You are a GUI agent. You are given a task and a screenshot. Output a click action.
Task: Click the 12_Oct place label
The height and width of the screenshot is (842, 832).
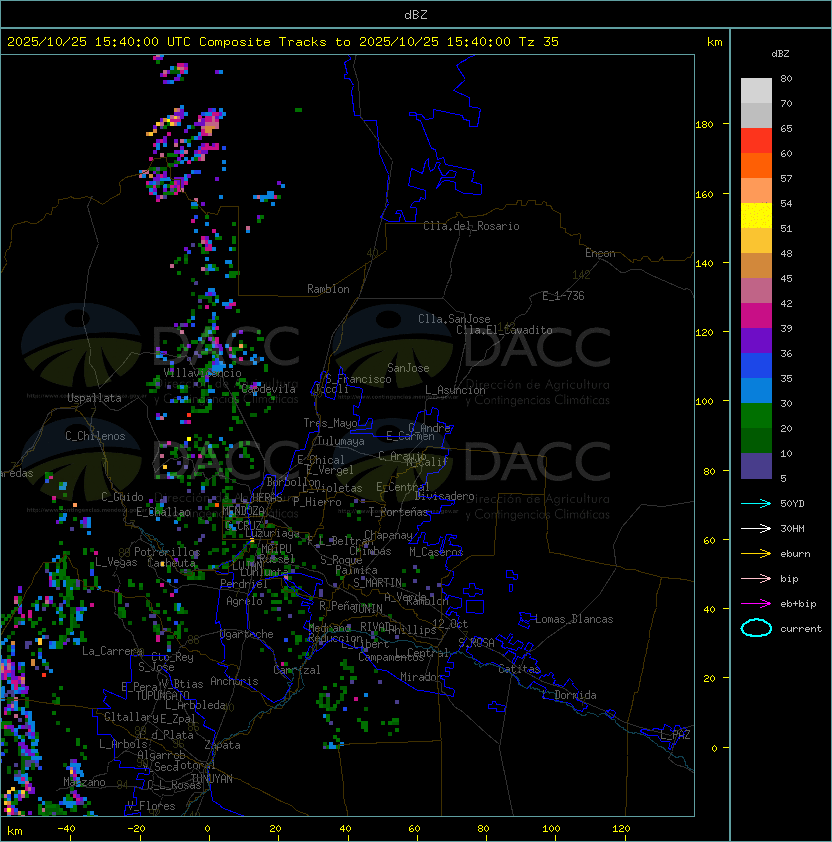tap(450, 624)
